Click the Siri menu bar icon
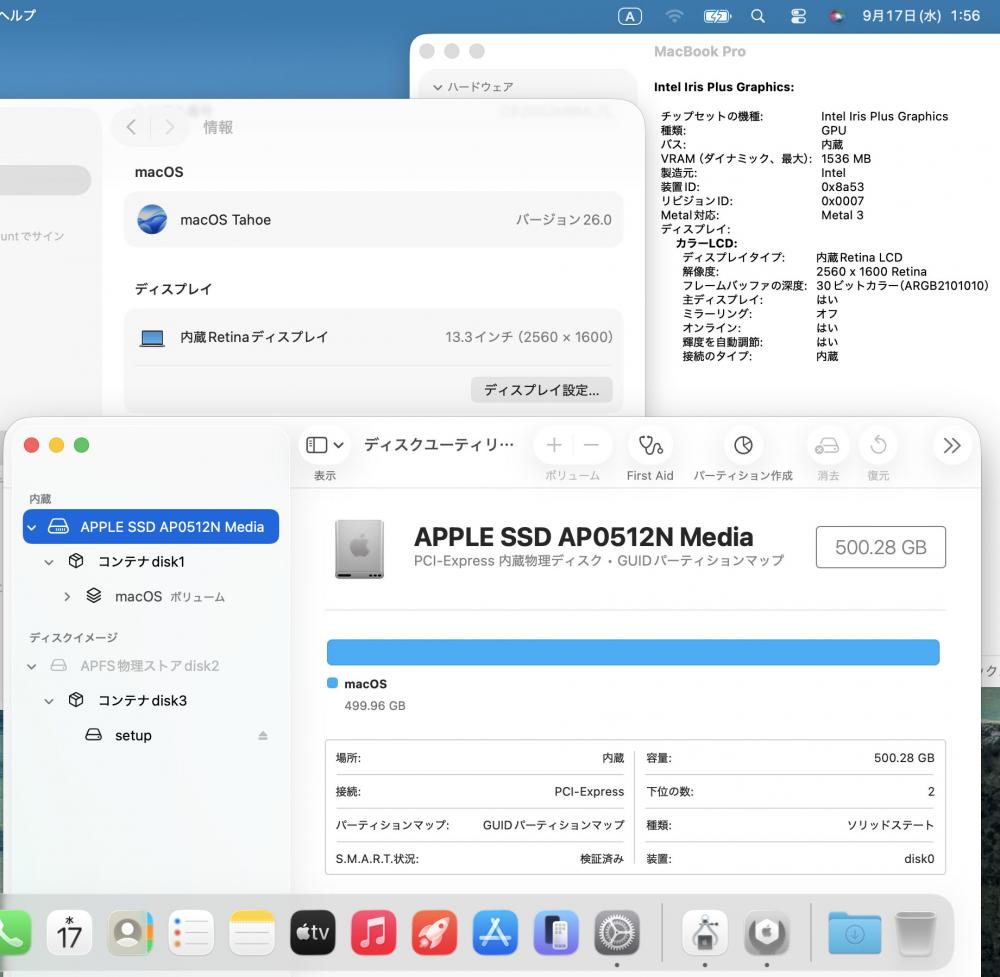The height and width of the screenshot is (977, 1000). [x=836, y=16]
